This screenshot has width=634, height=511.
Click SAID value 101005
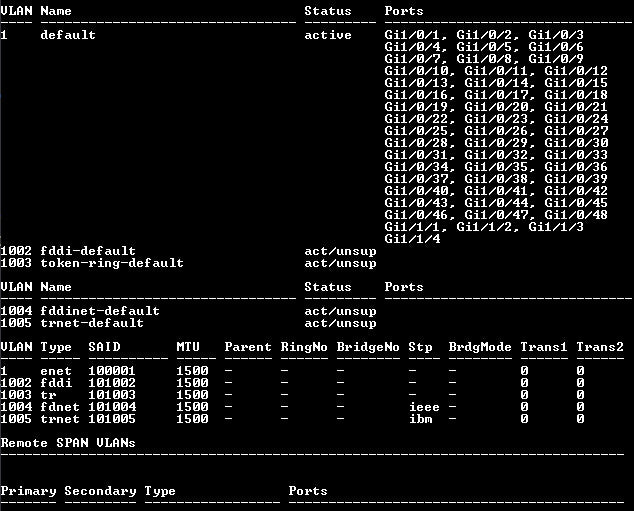click(112, 419)
